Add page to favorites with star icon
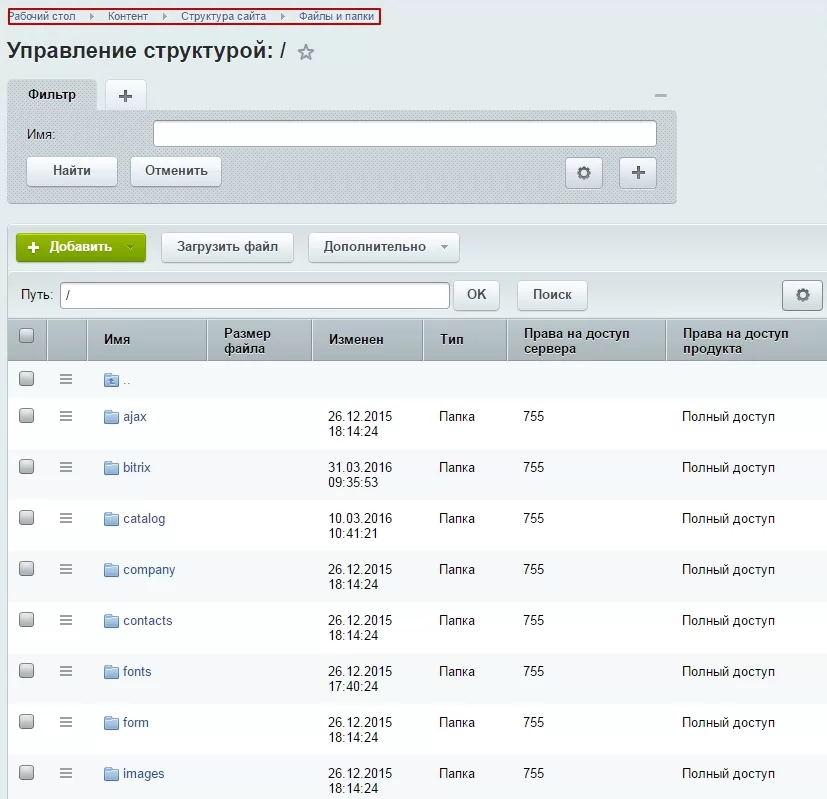This screenshot has width=827, height=799. click(306, 52)
